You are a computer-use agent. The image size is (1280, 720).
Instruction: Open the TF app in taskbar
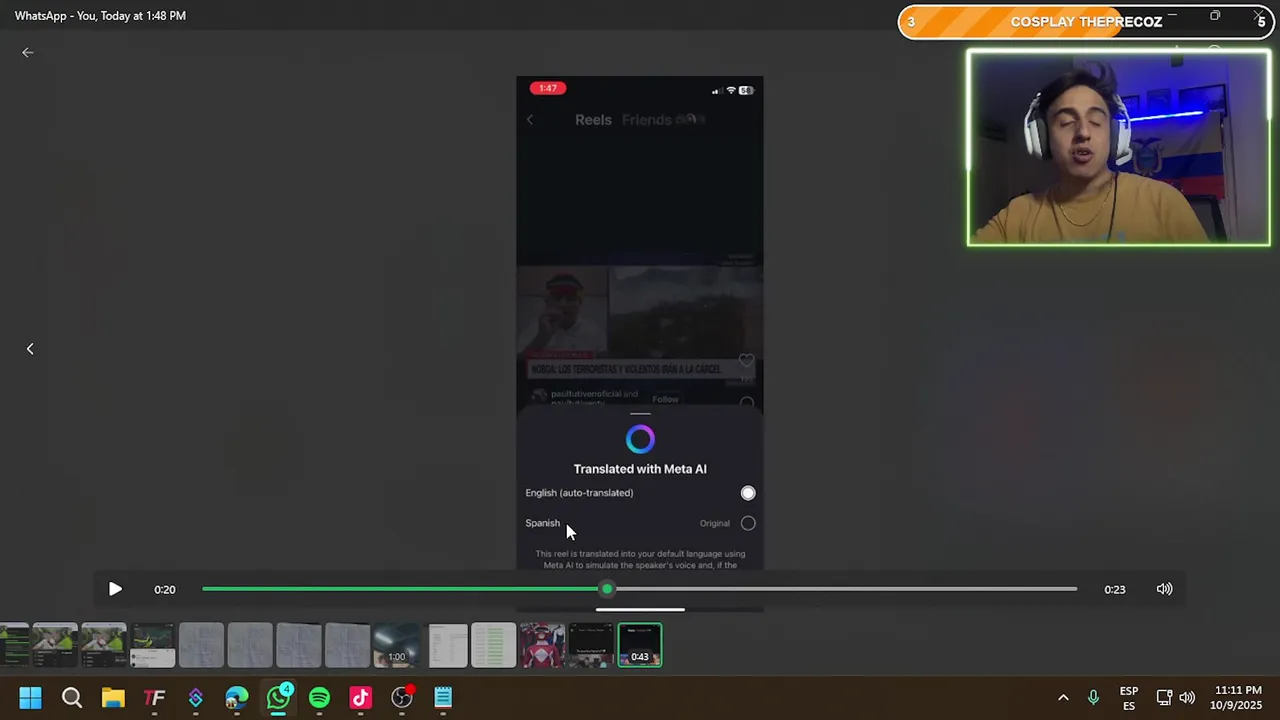point(154,698)
